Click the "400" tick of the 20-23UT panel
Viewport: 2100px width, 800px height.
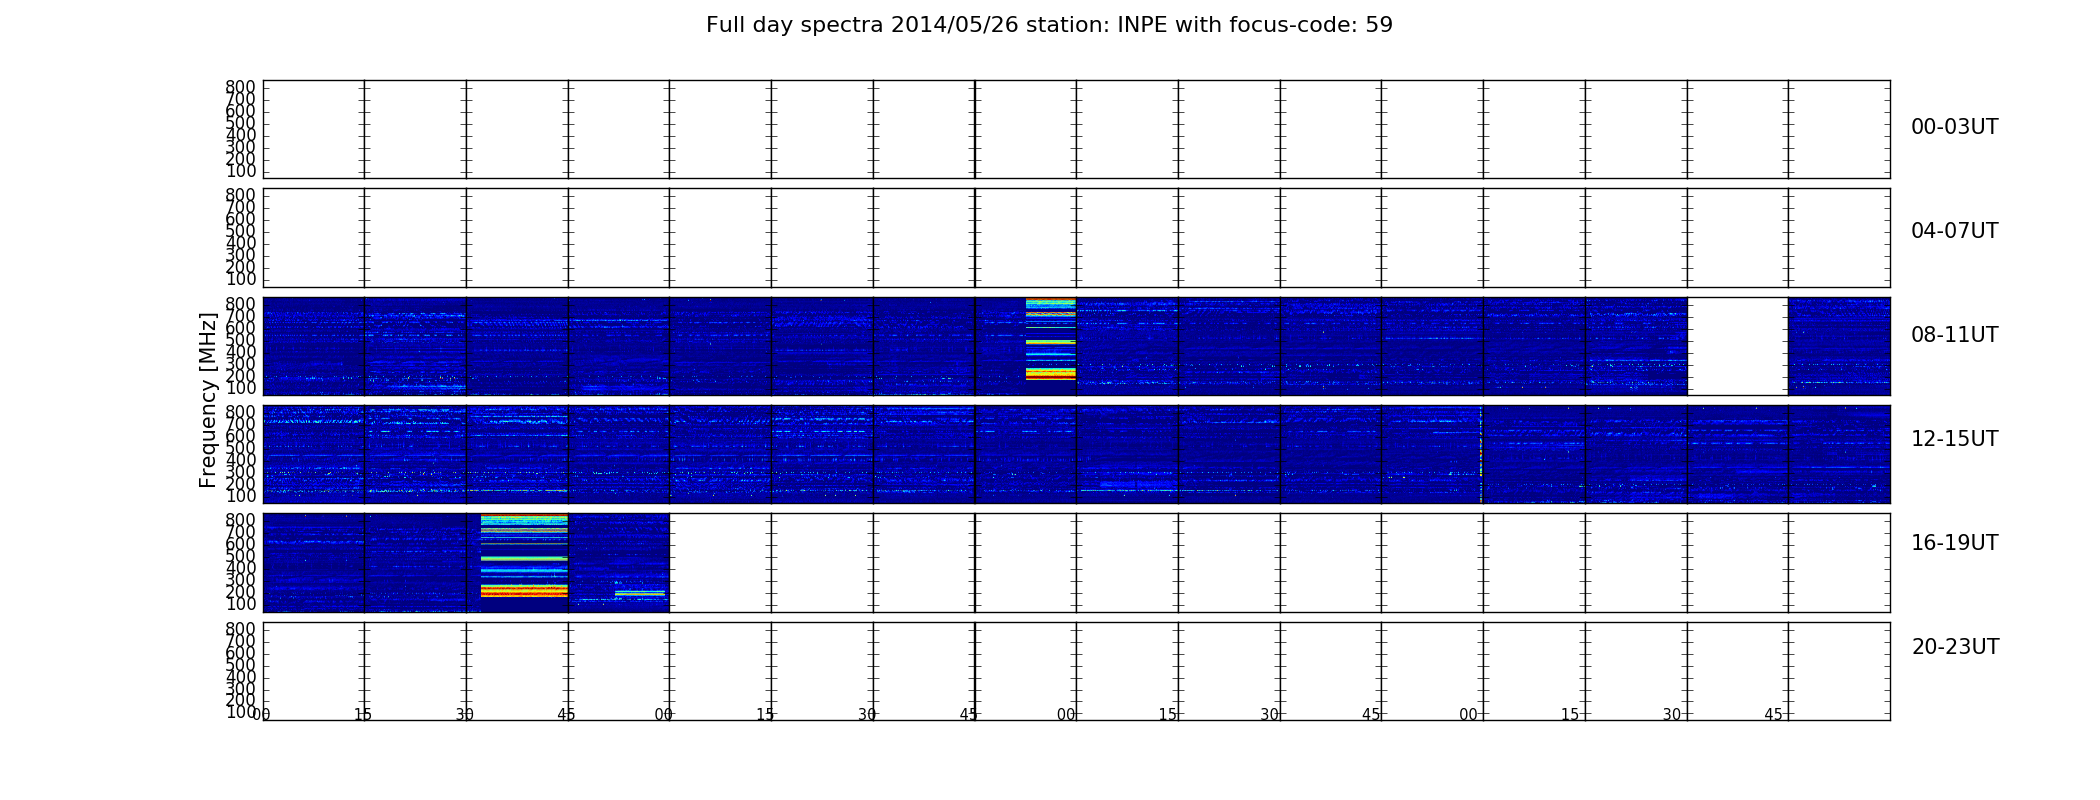tap(240, 677)
